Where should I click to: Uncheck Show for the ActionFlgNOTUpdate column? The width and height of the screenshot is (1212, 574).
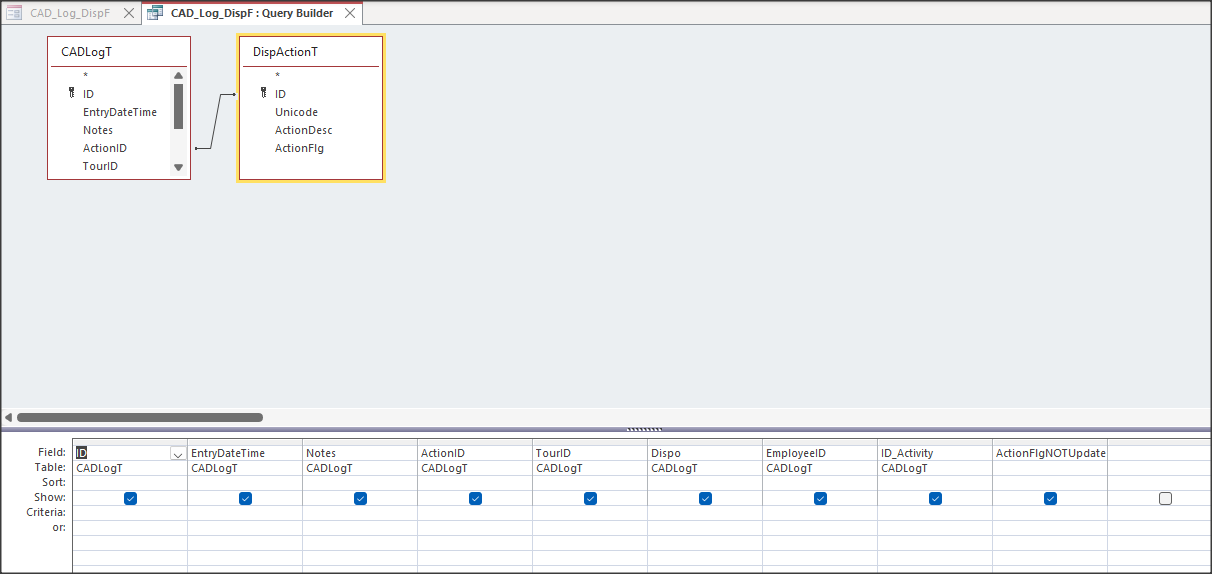tap(1051, 498)
